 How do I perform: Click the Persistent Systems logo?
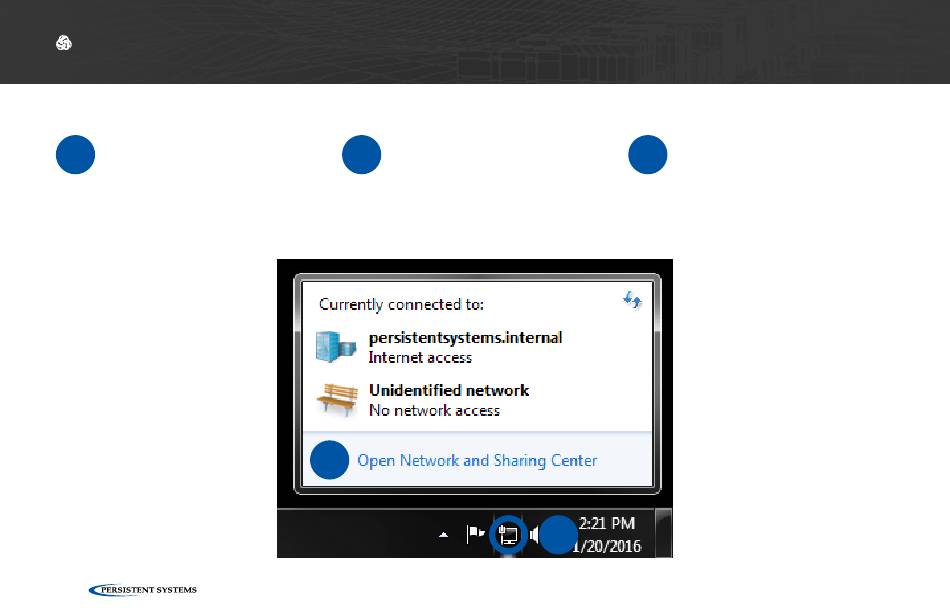coord(143,590)
